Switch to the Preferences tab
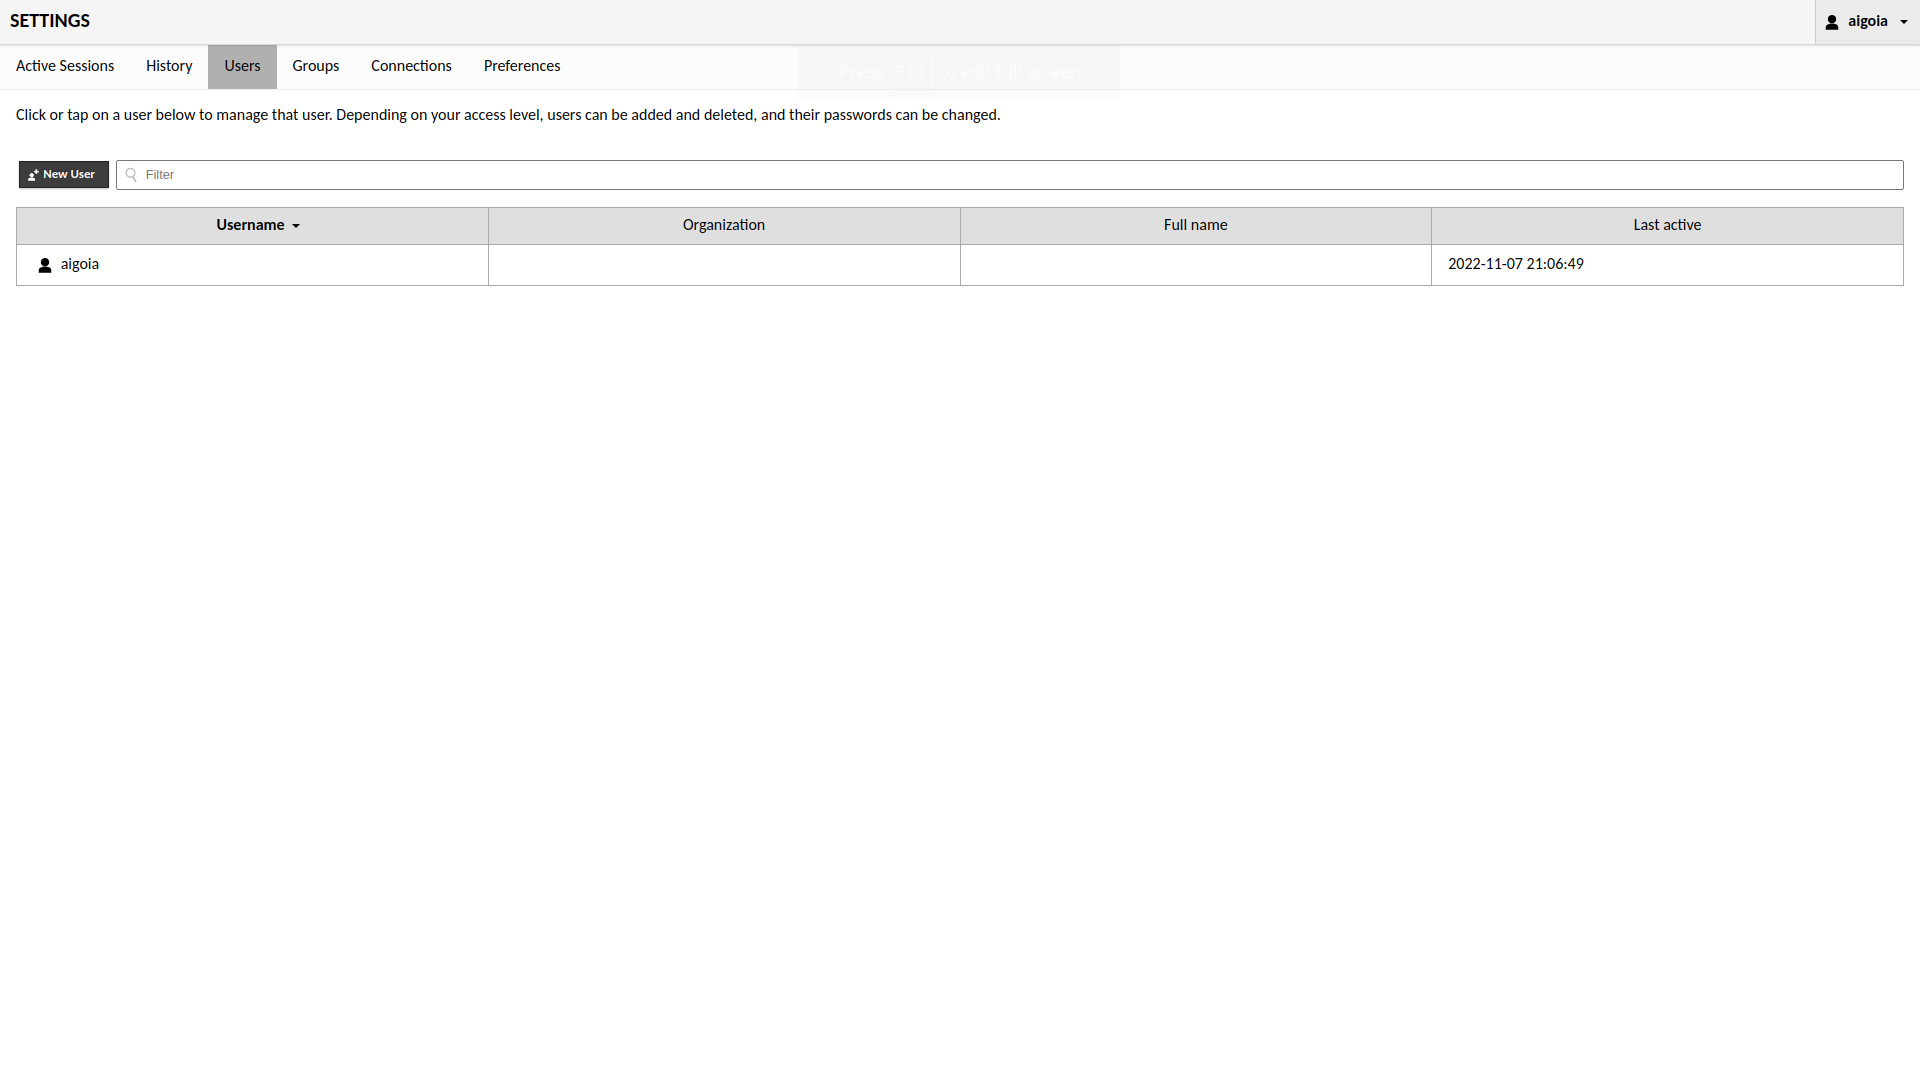 pyautogui.click(x=522, y=66)
